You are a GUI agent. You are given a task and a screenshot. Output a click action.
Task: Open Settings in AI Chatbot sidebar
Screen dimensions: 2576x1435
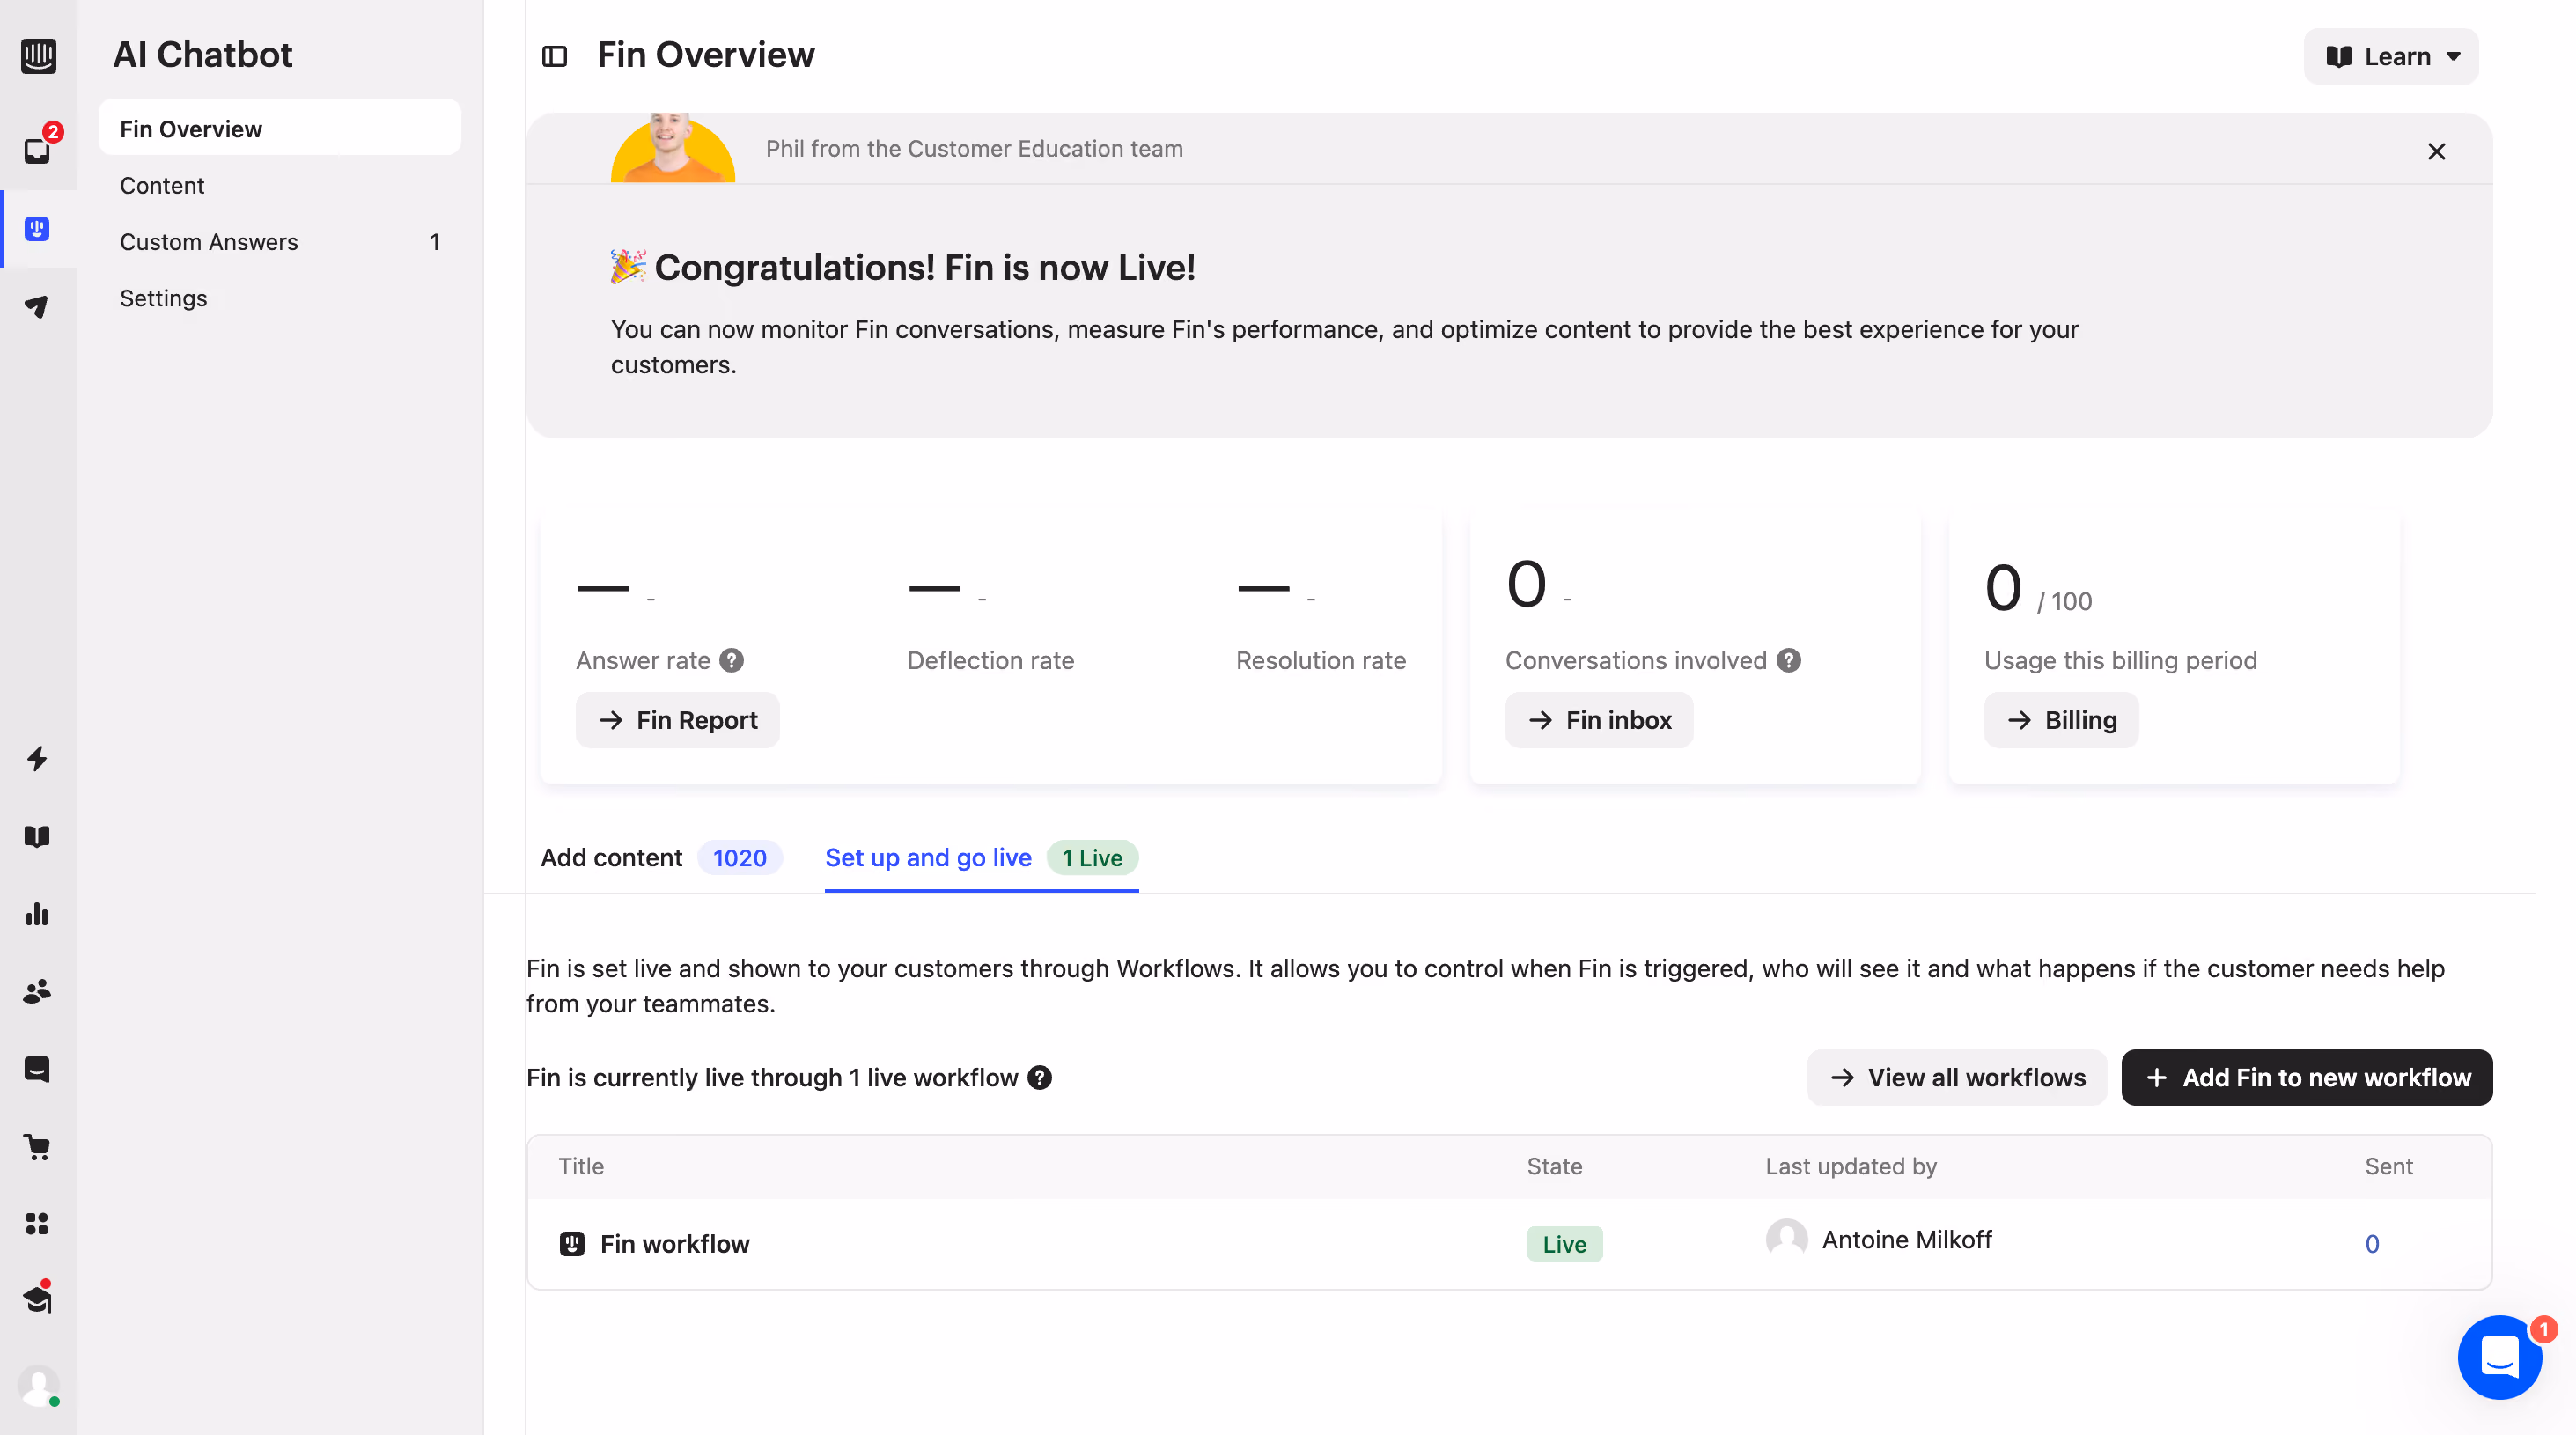tap(280, 298)
